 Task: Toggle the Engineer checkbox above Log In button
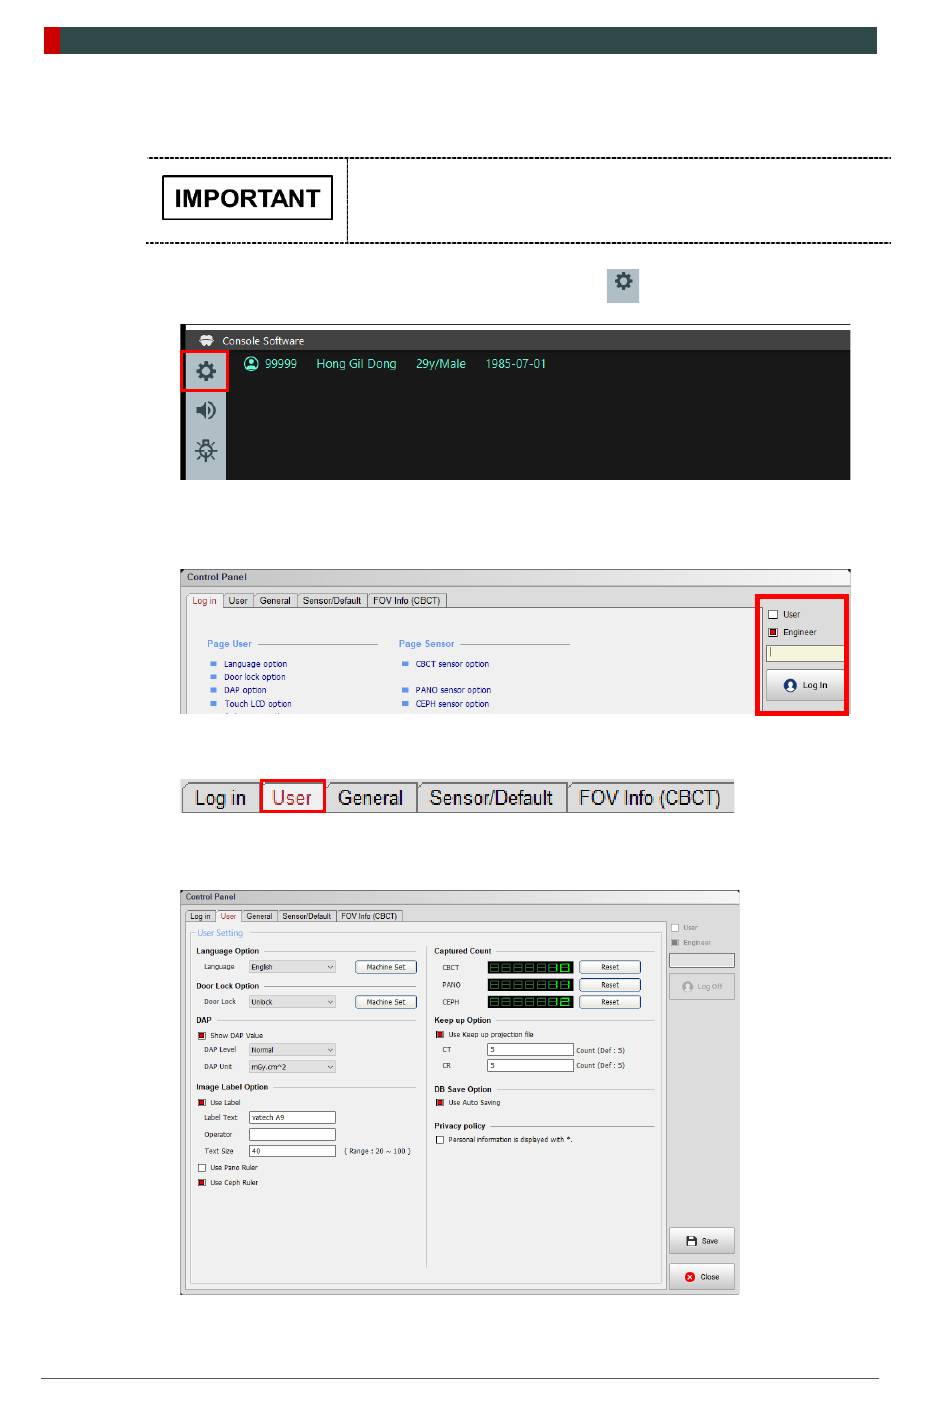pos(773,633)
